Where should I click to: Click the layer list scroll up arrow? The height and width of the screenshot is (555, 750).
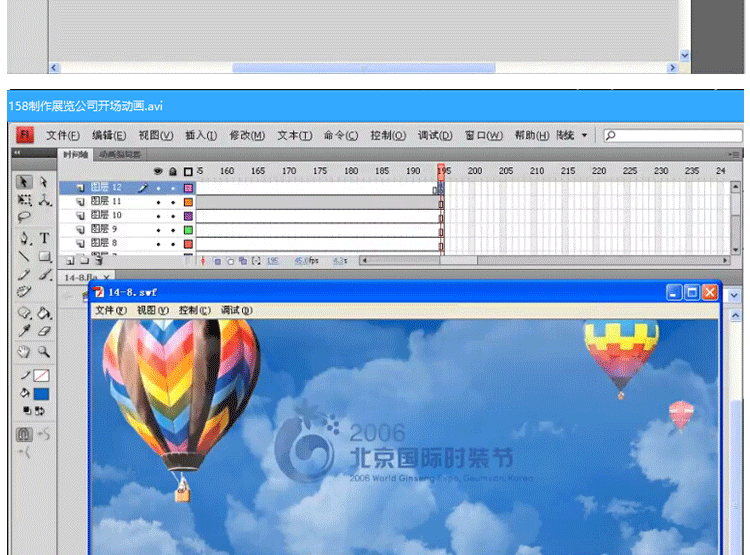tap(736, 187)
